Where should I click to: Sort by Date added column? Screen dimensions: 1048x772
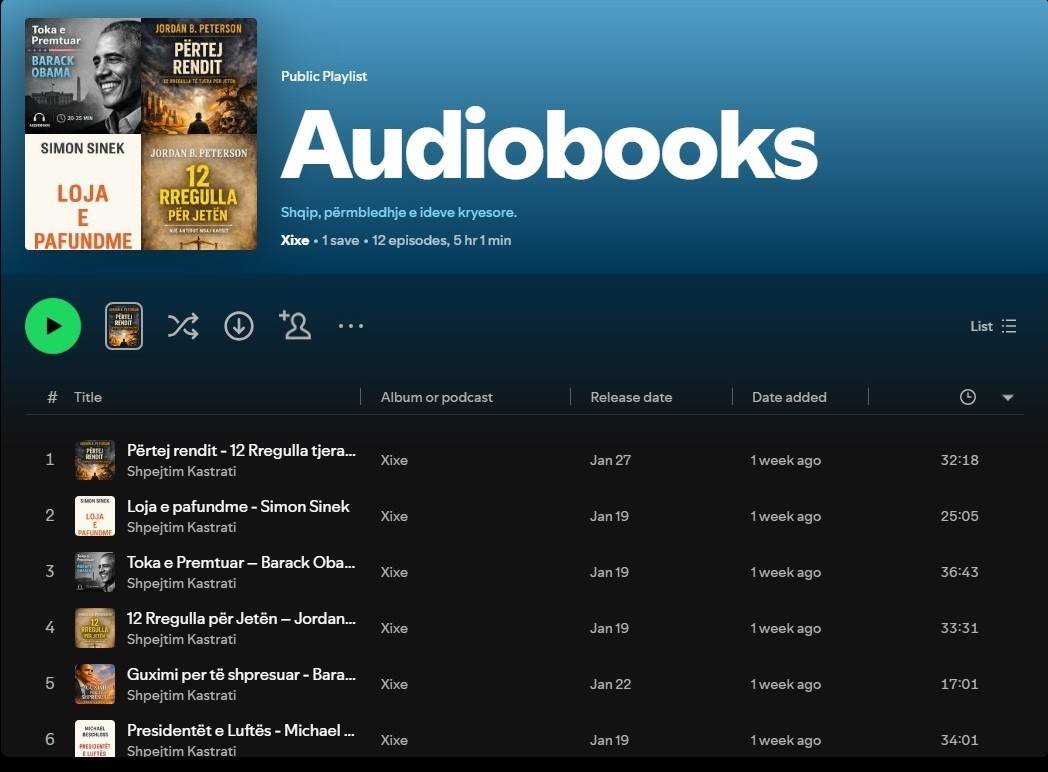(x=789, y=397)
